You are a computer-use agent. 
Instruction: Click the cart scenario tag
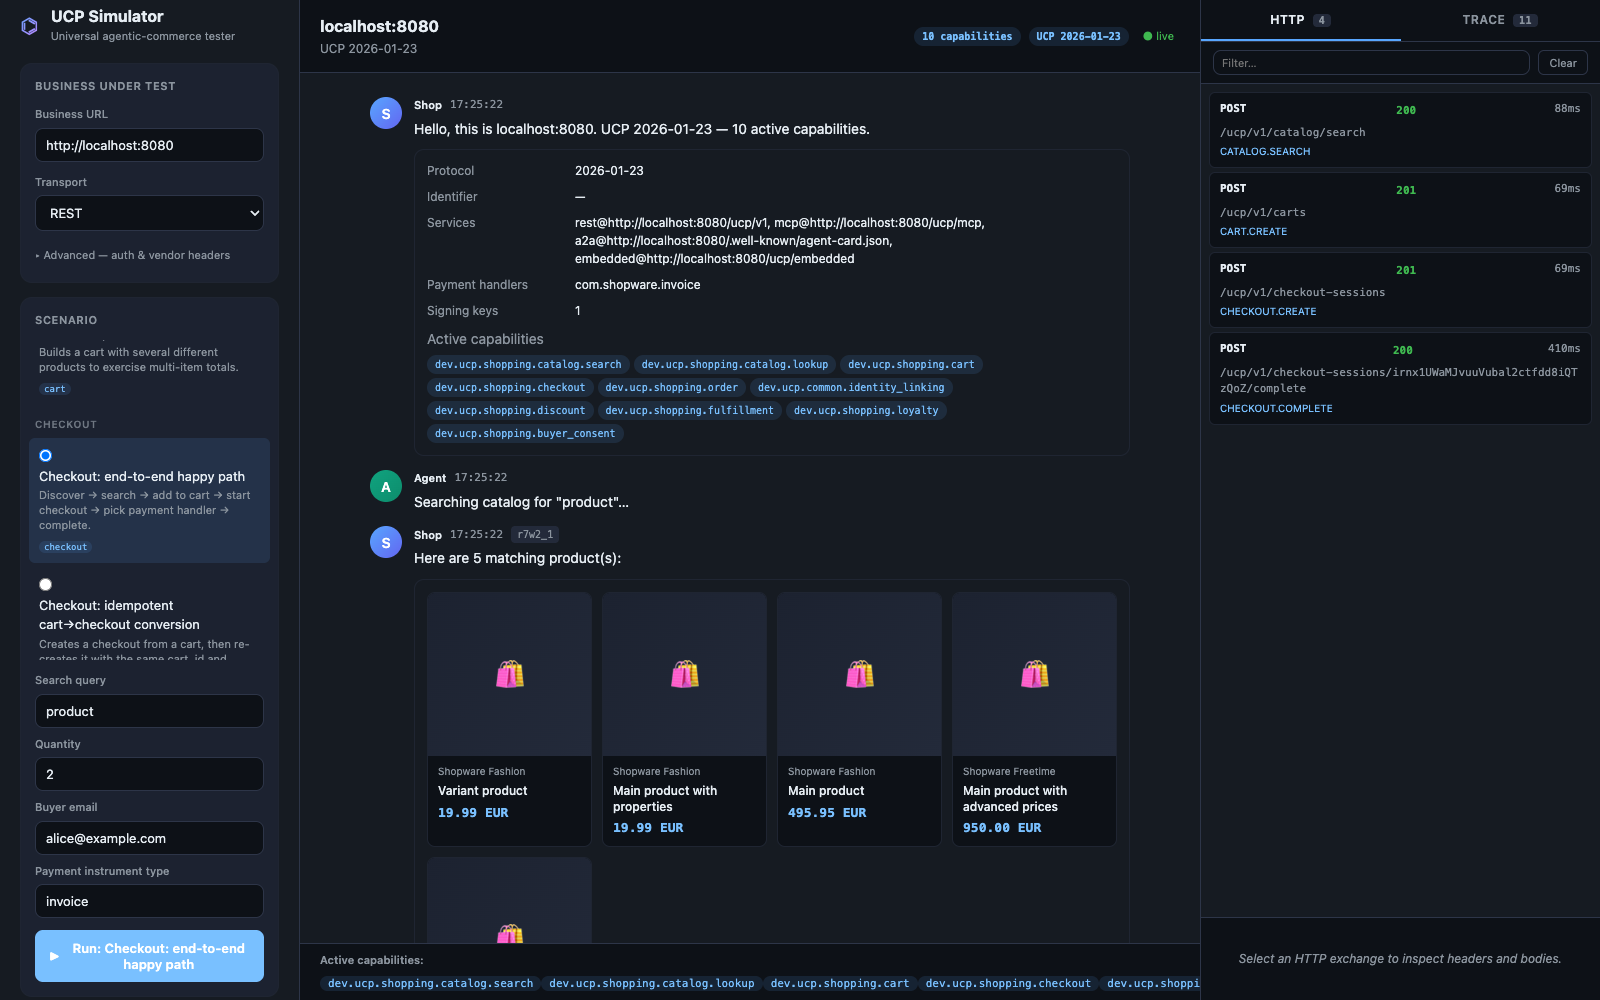click(55, 389)
